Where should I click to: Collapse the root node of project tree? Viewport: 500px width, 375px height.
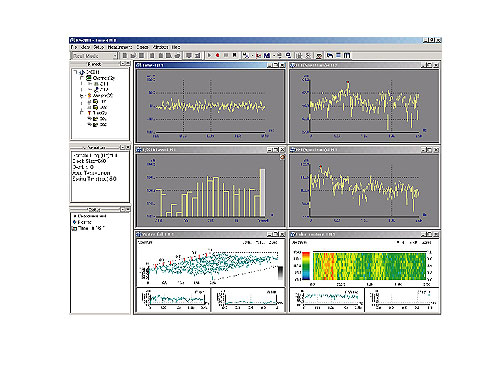tap(76, 72)
